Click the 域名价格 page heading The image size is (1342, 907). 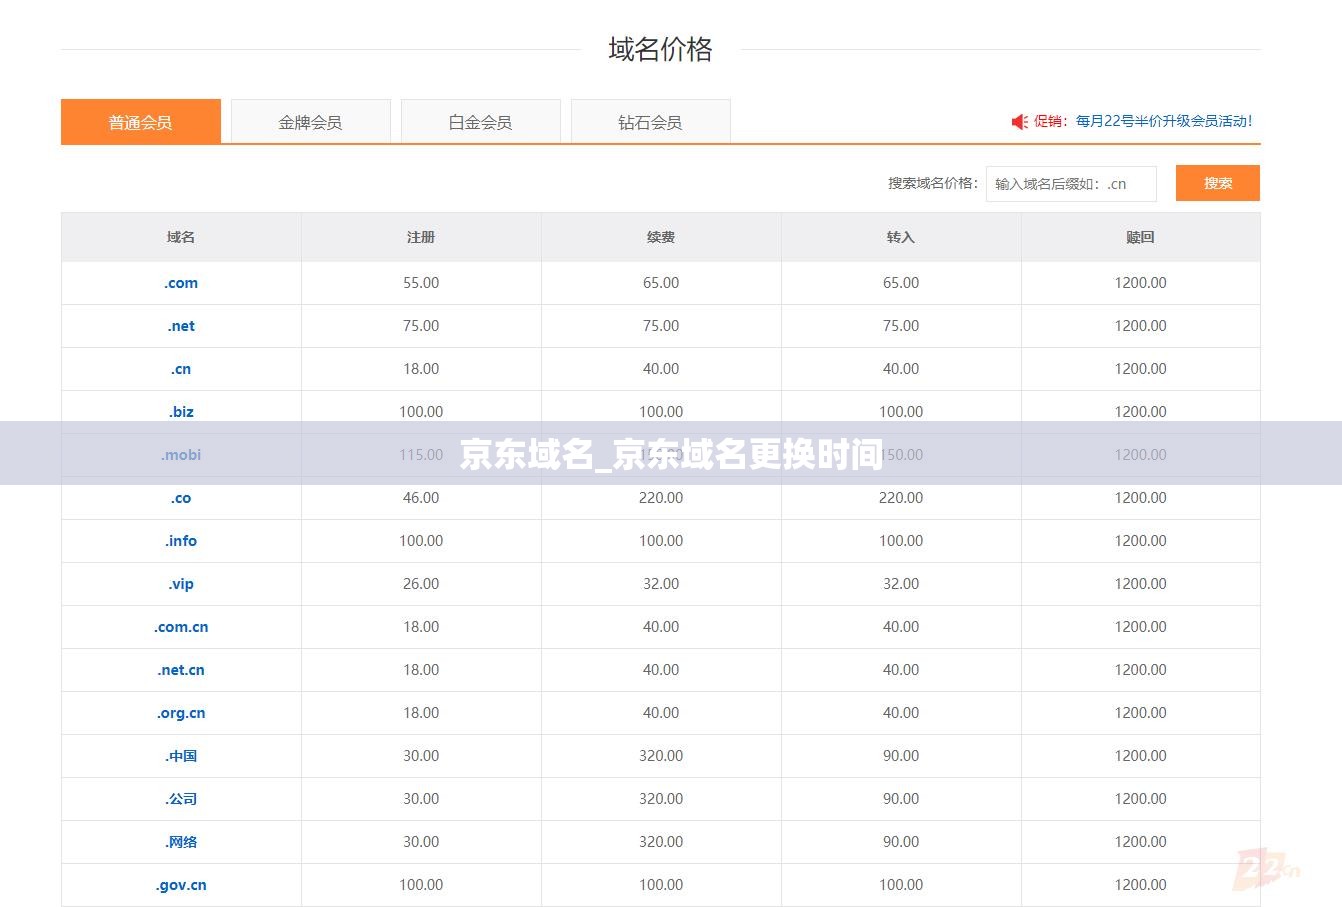pos(660,49)
